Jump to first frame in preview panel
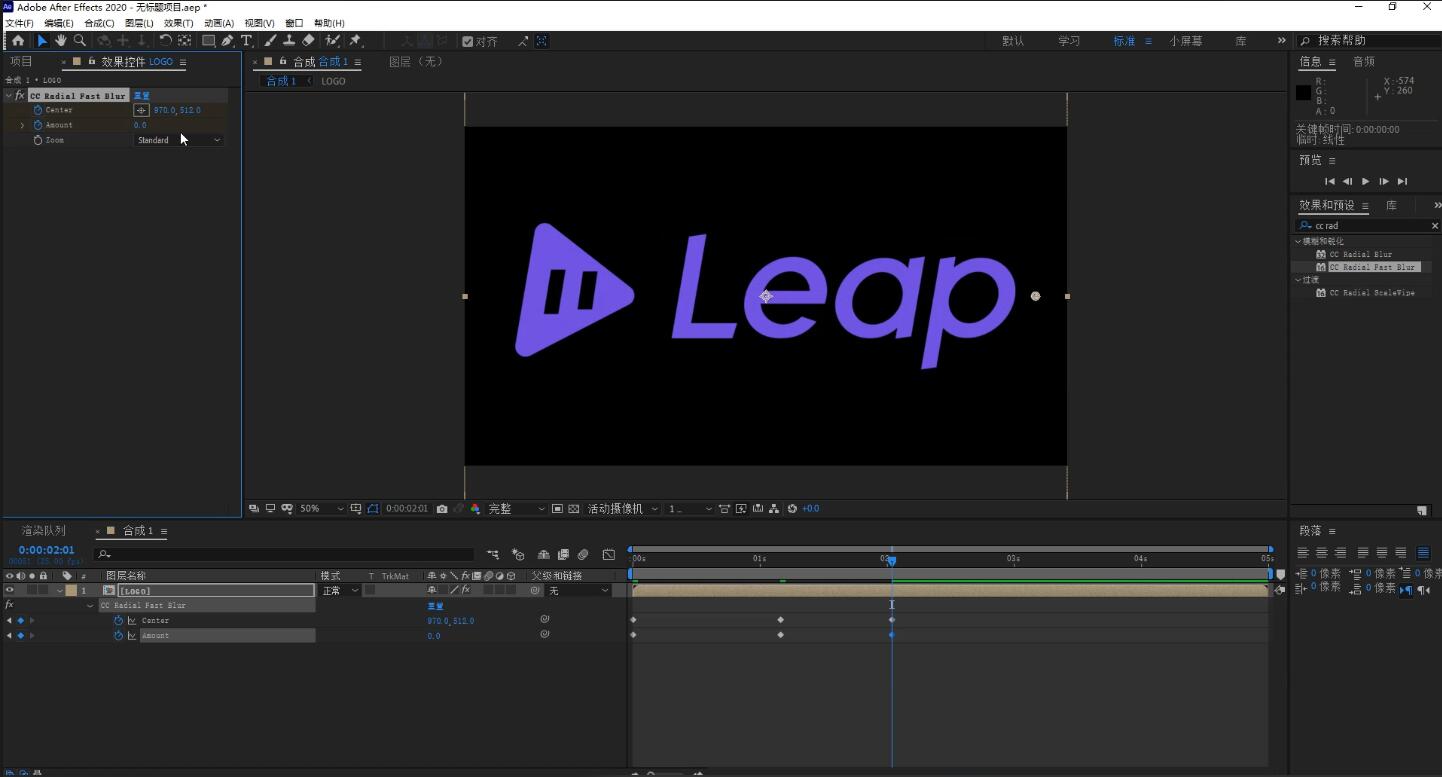 (x=1329, y=181)
